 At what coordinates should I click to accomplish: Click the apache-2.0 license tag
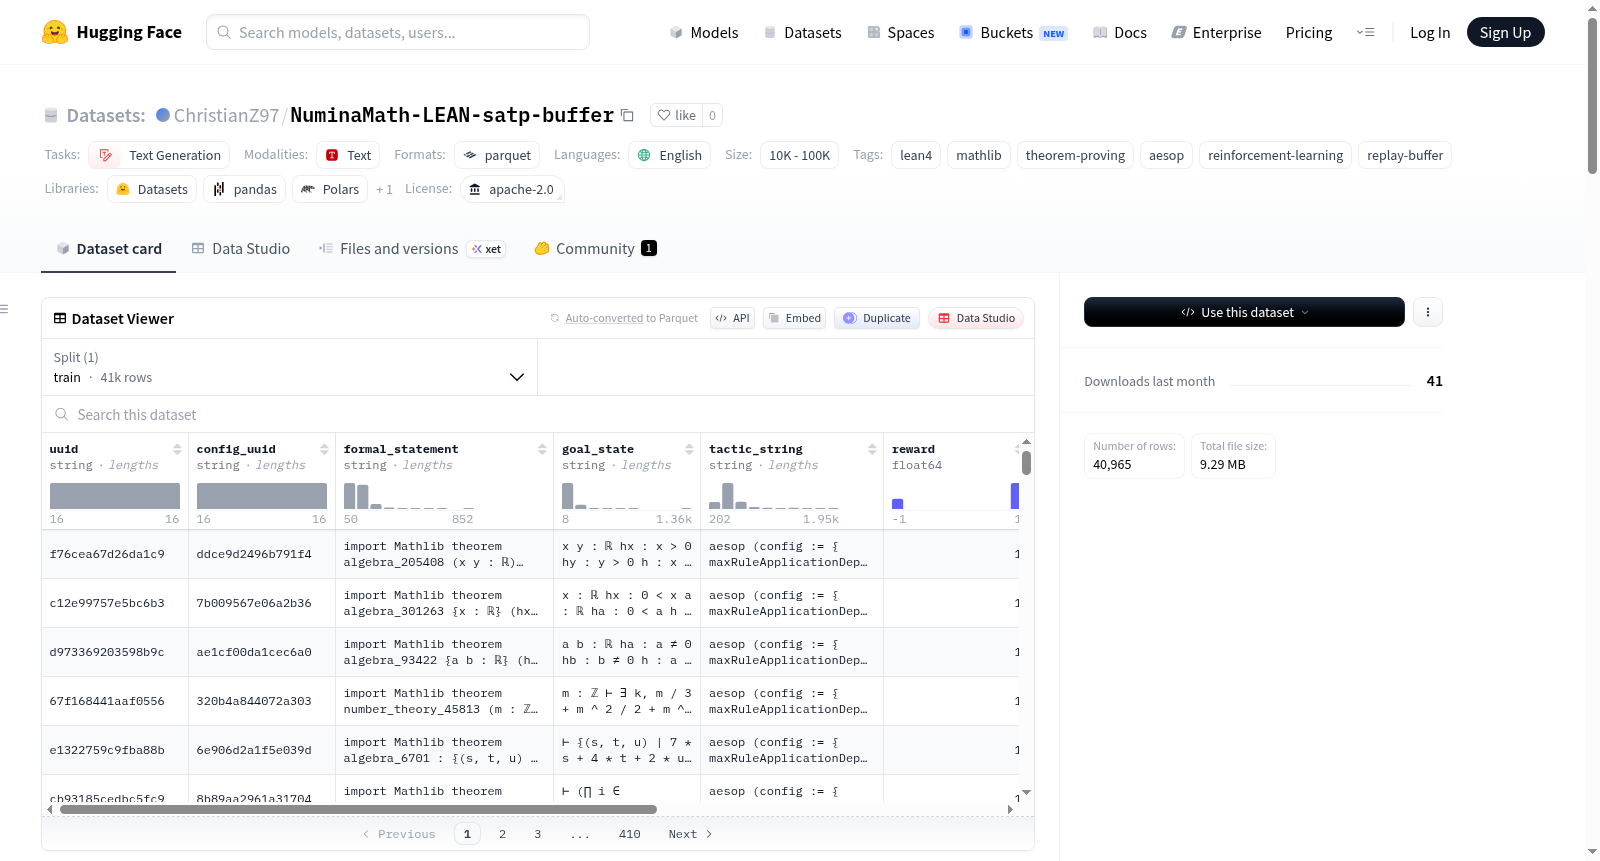pyautogui.click(x=512, y=189)
